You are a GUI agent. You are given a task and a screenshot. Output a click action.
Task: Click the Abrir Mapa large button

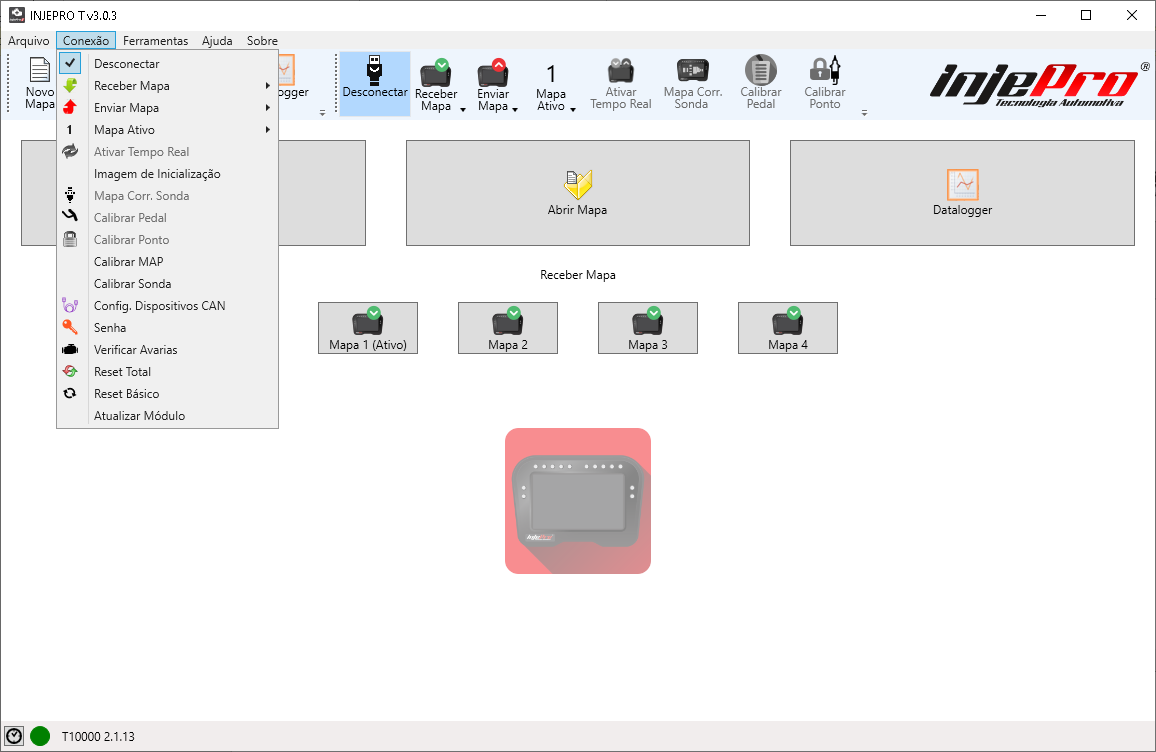pos(577,193)
